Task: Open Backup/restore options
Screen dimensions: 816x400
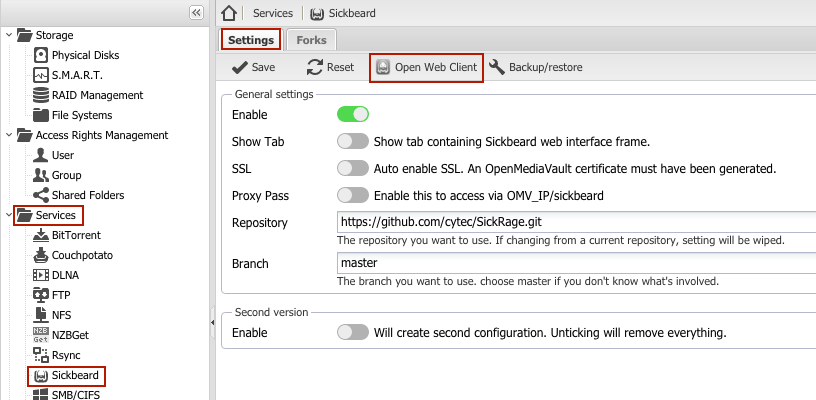Action: tap(536, 68)
